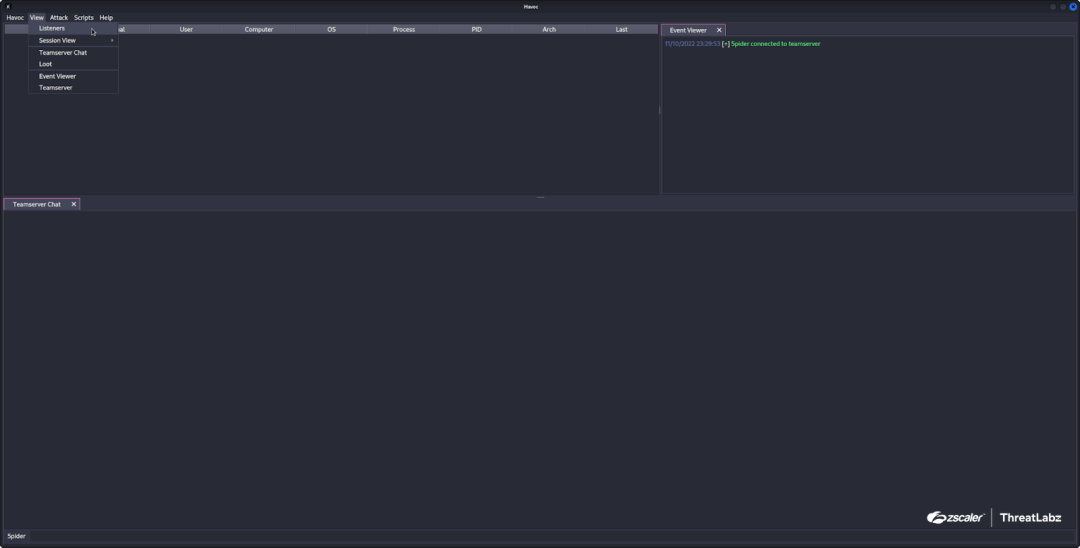
Task: Close the Event Viewer tab
Action: pyautogui.click(x=719, y=30)
